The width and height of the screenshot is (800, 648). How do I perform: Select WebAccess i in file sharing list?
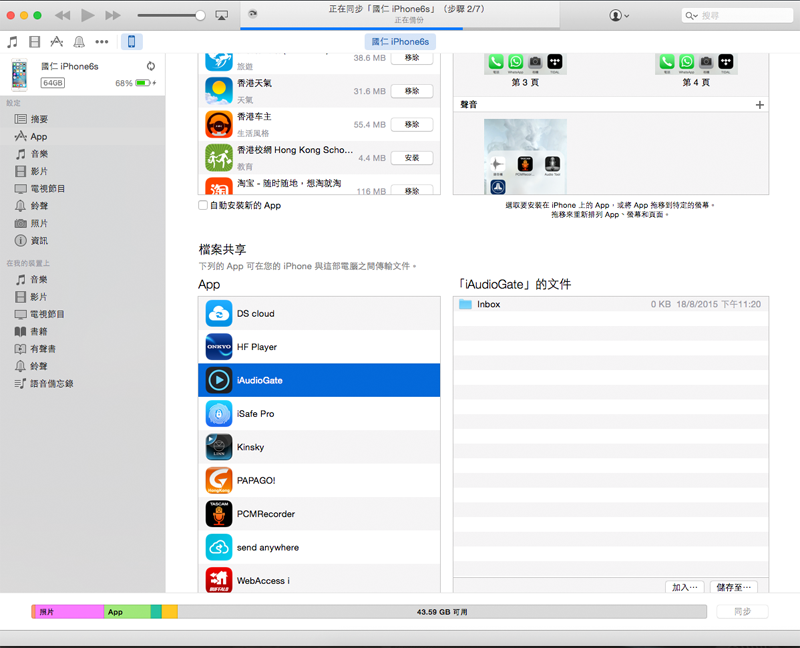319,579
